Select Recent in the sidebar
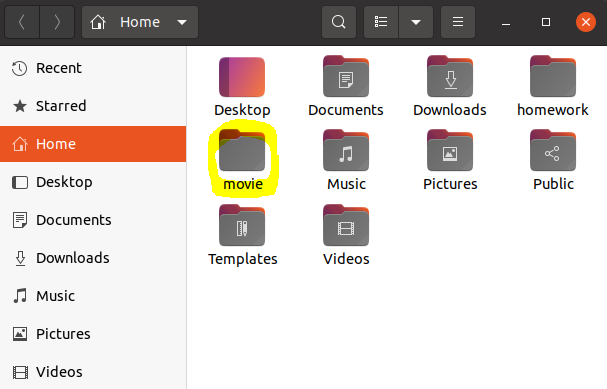This screenshot has height=389, width=607. pyautogui.click(x=93, y=68)
